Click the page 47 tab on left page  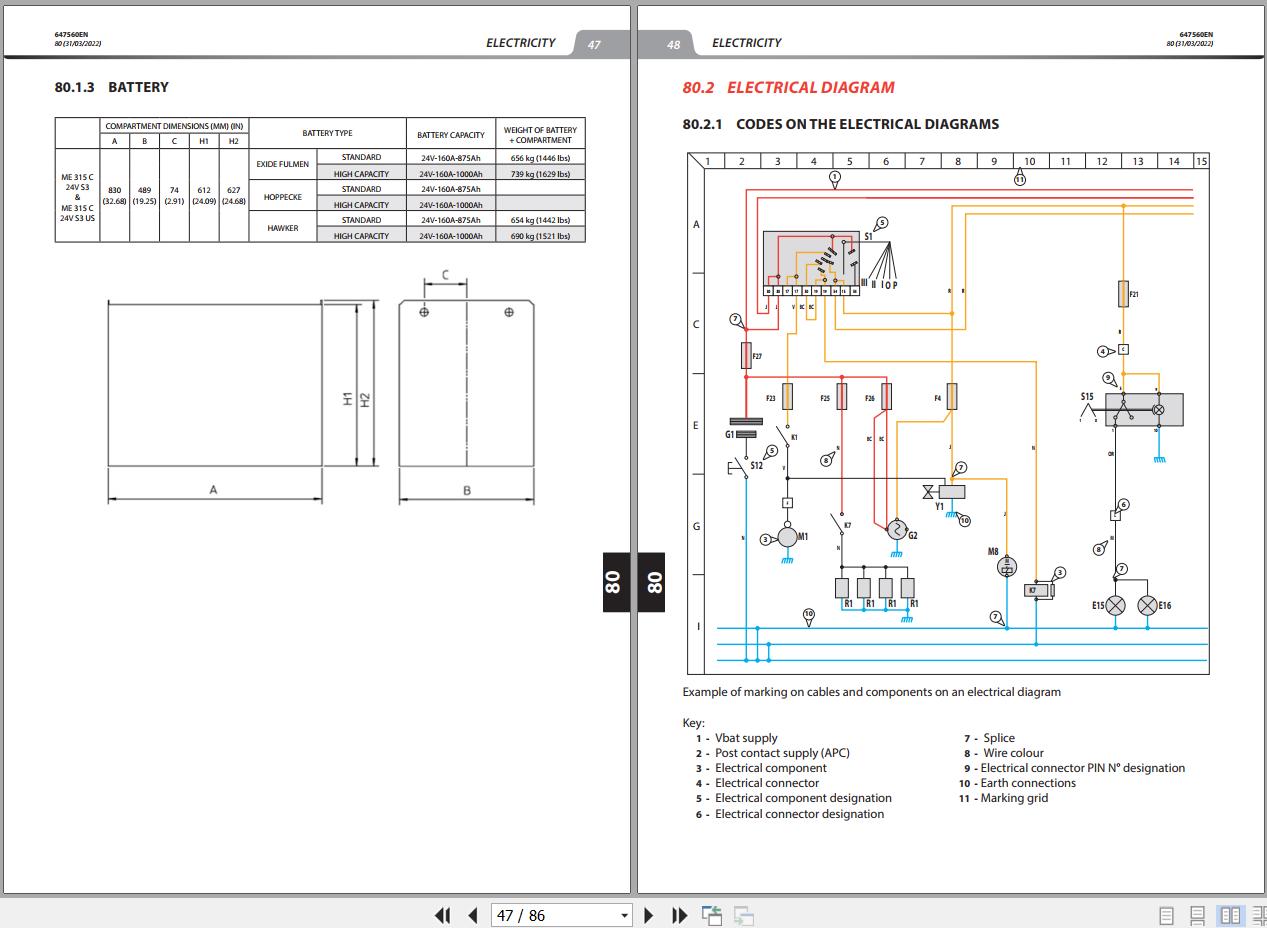coord(594,44)
